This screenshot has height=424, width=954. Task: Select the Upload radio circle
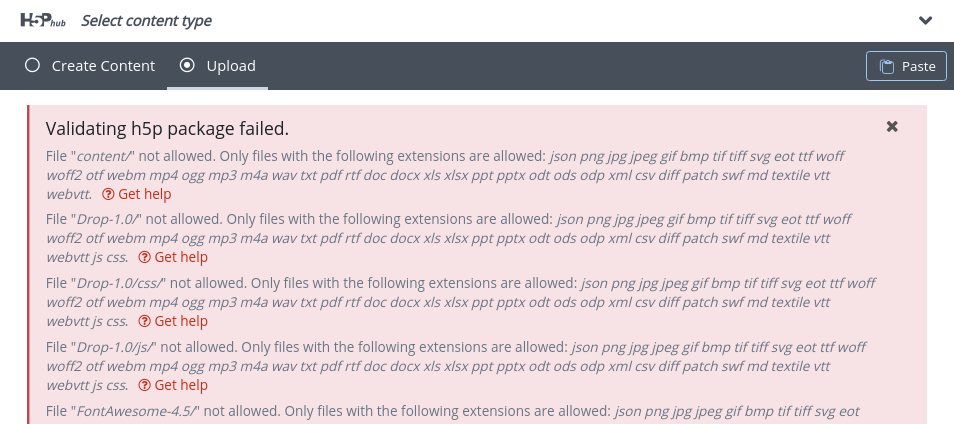click(x=187, y=65)
